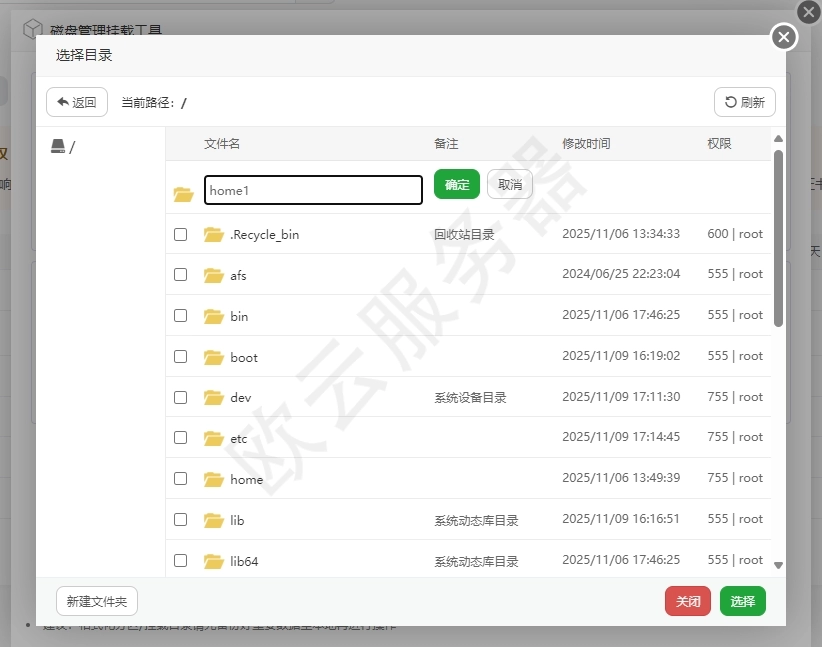Click the dev folder icon
Screen dimensions: 822x647
tap(213, 397)
